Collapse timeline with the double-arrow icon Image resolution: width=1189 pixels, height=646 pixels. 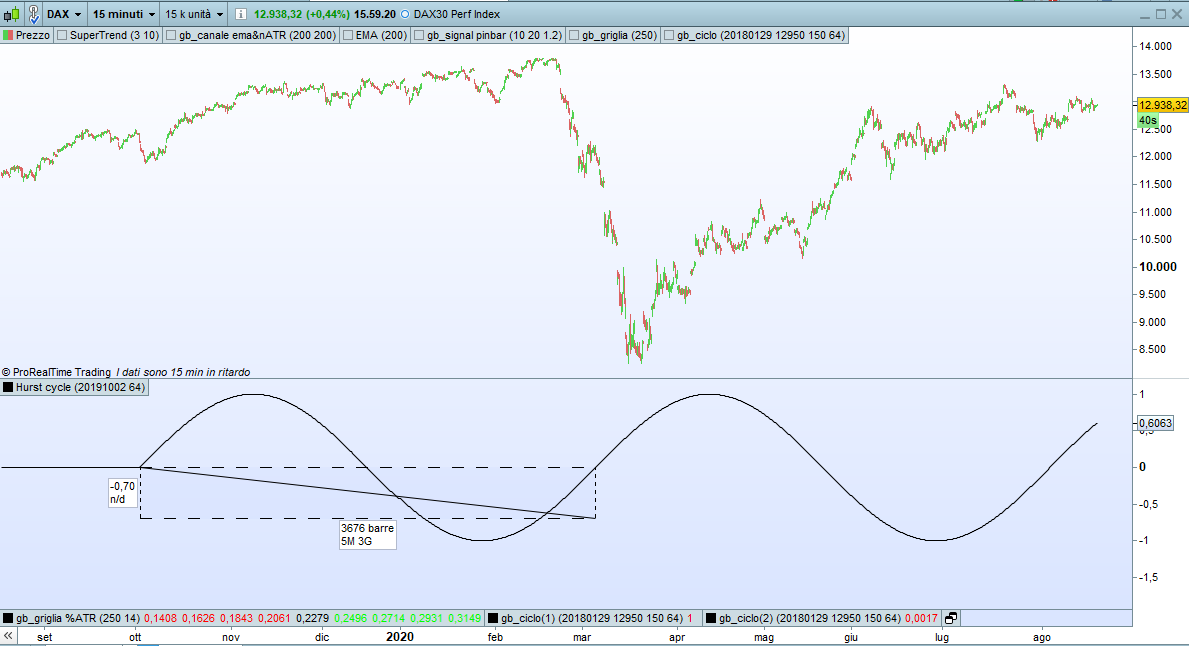click(x=8, y=636)
